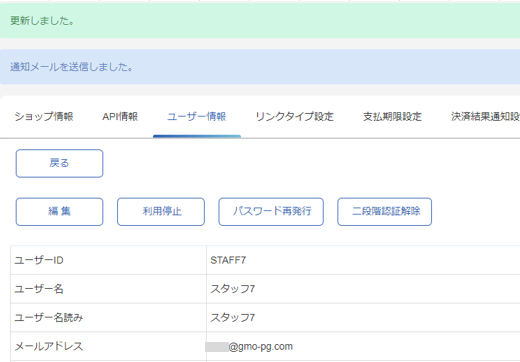Click the メールアドレス row label

(49, 346)
